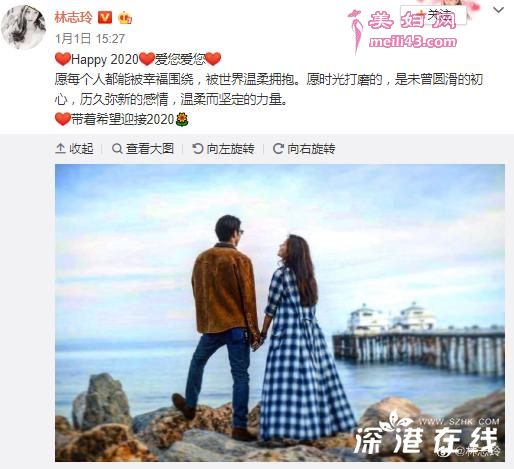
Task: Choose 向左旋转 to rotate image left
Action: coord(223,149)
